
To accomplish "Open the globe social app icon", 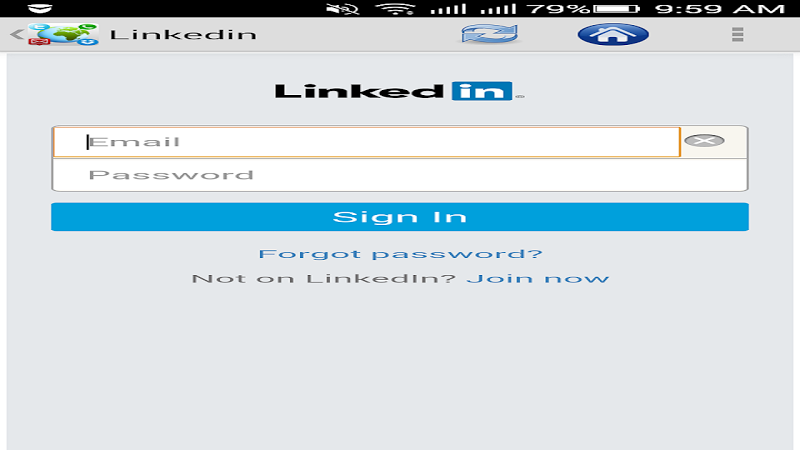I will pos(63,34).
